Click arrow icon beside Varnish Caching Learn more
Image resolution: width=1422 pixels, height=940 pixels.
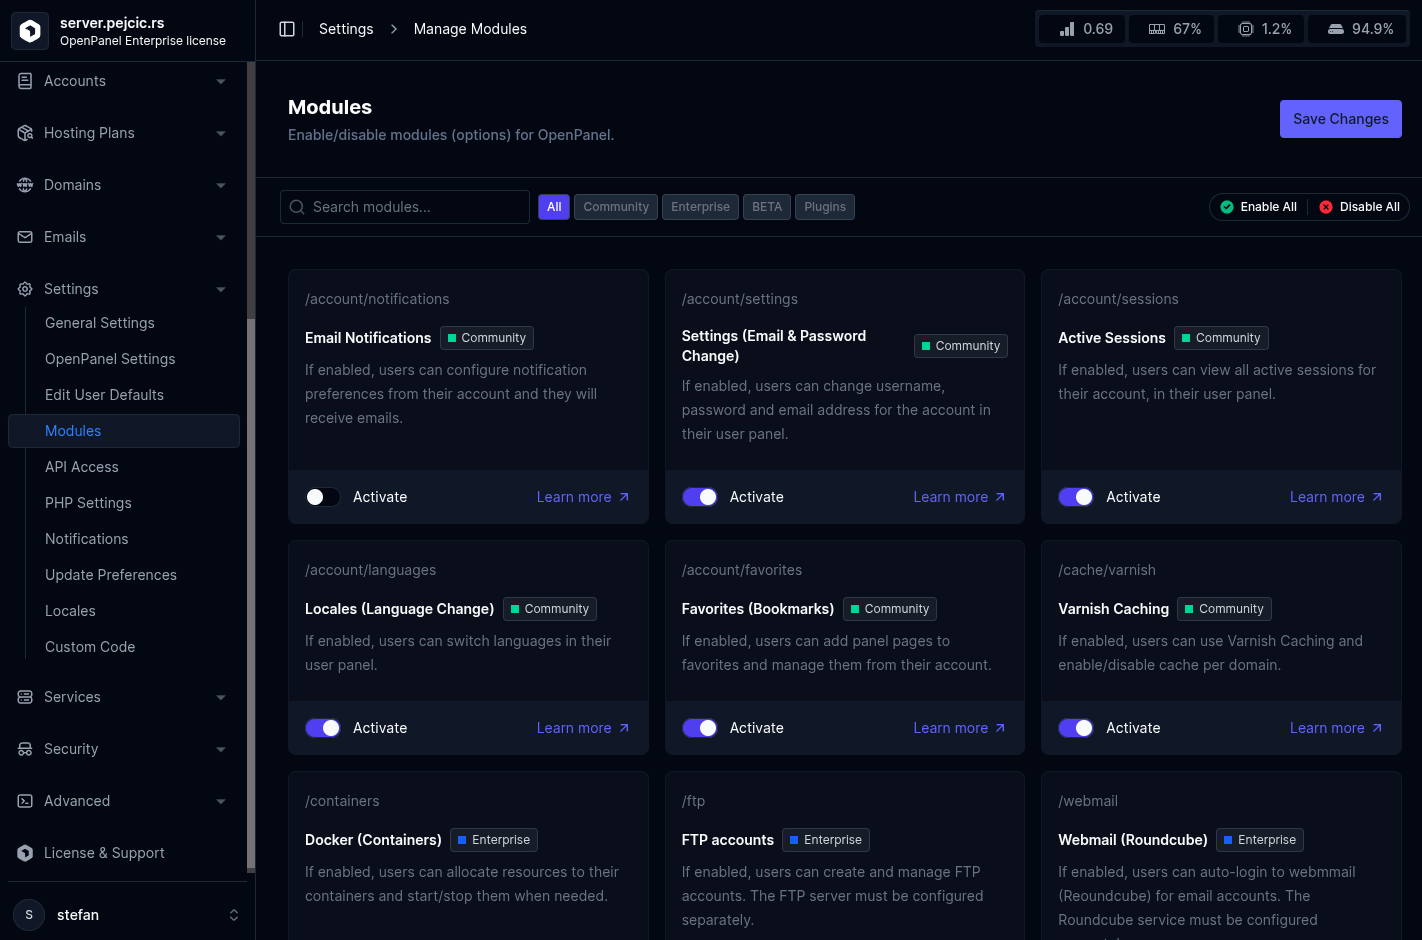point(1377,728)
